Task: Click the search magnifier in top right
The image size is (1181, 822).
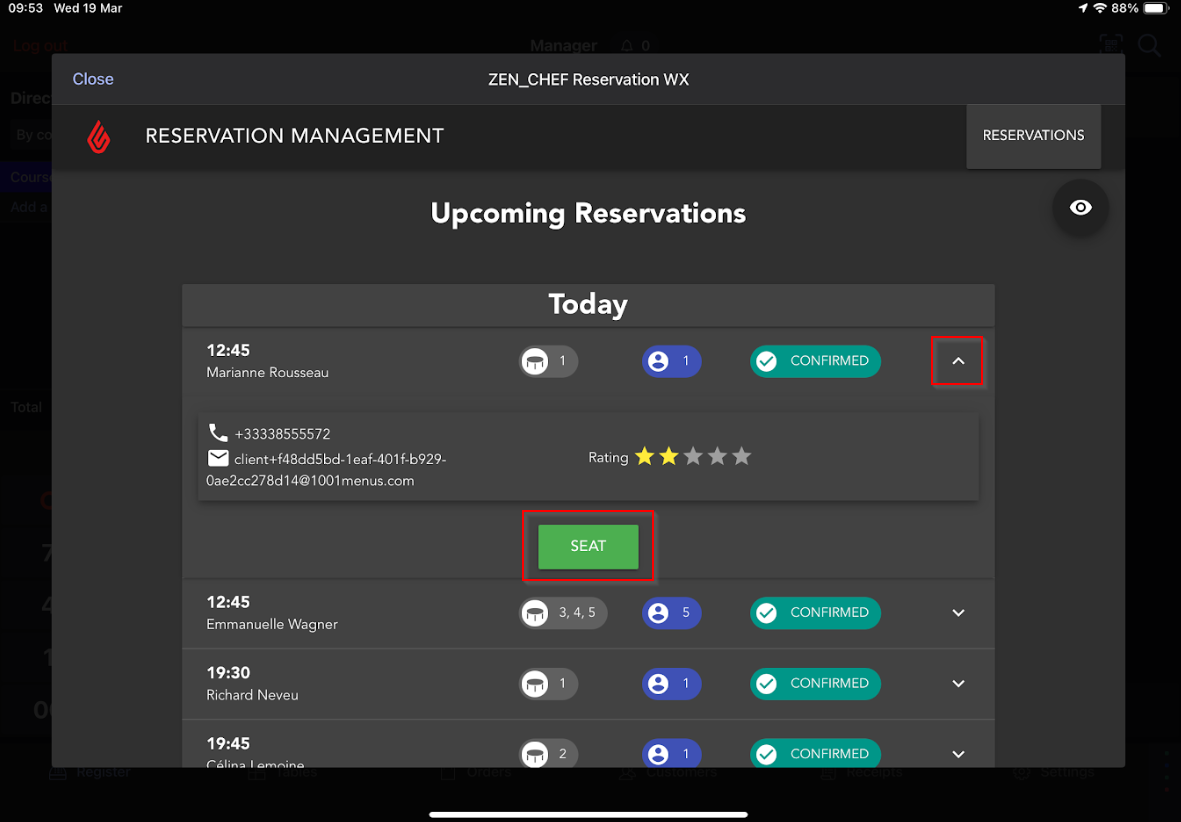Action: [1149, 46]
